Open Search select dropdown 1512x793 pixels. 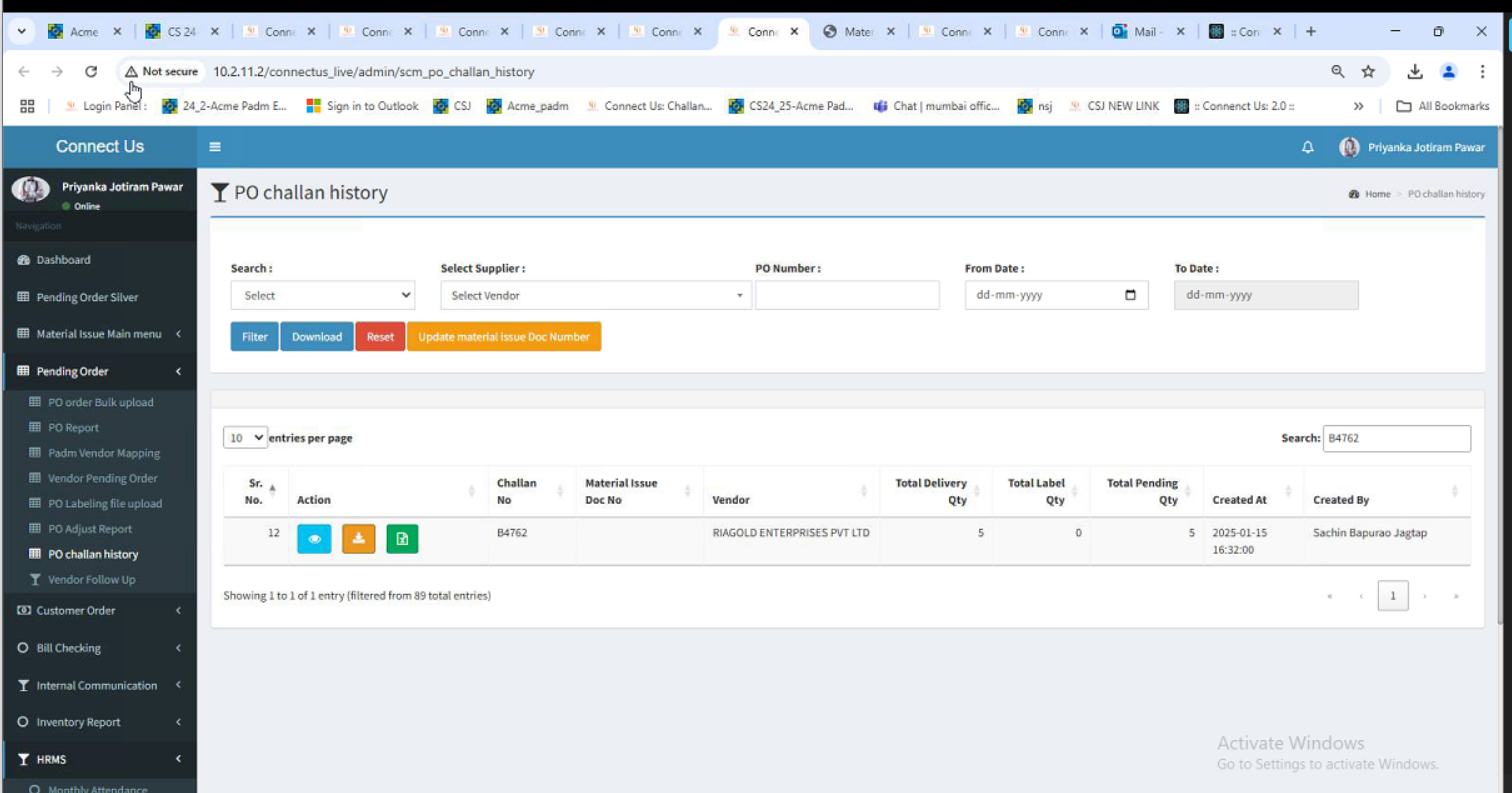[x=323, y=295]
